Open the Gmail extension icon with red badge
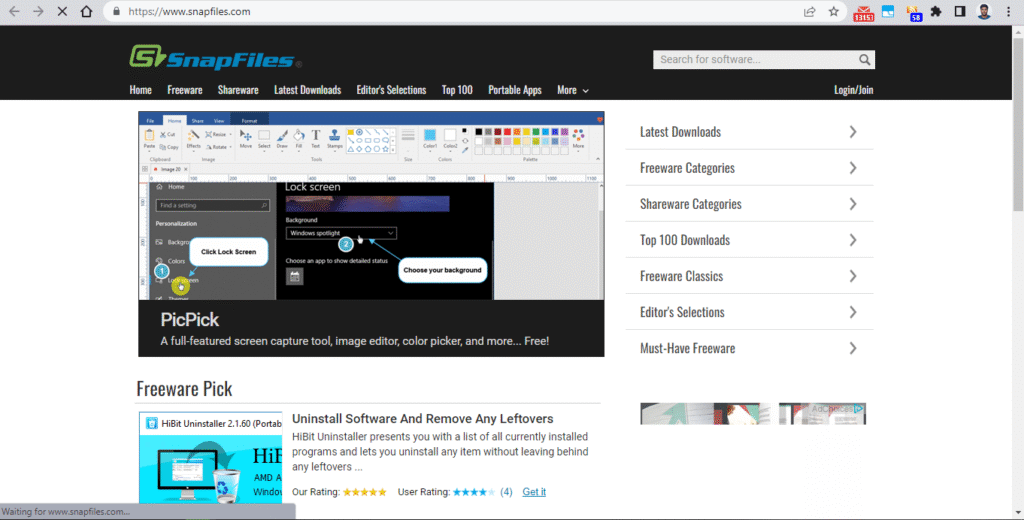 (x=863, y=12)
